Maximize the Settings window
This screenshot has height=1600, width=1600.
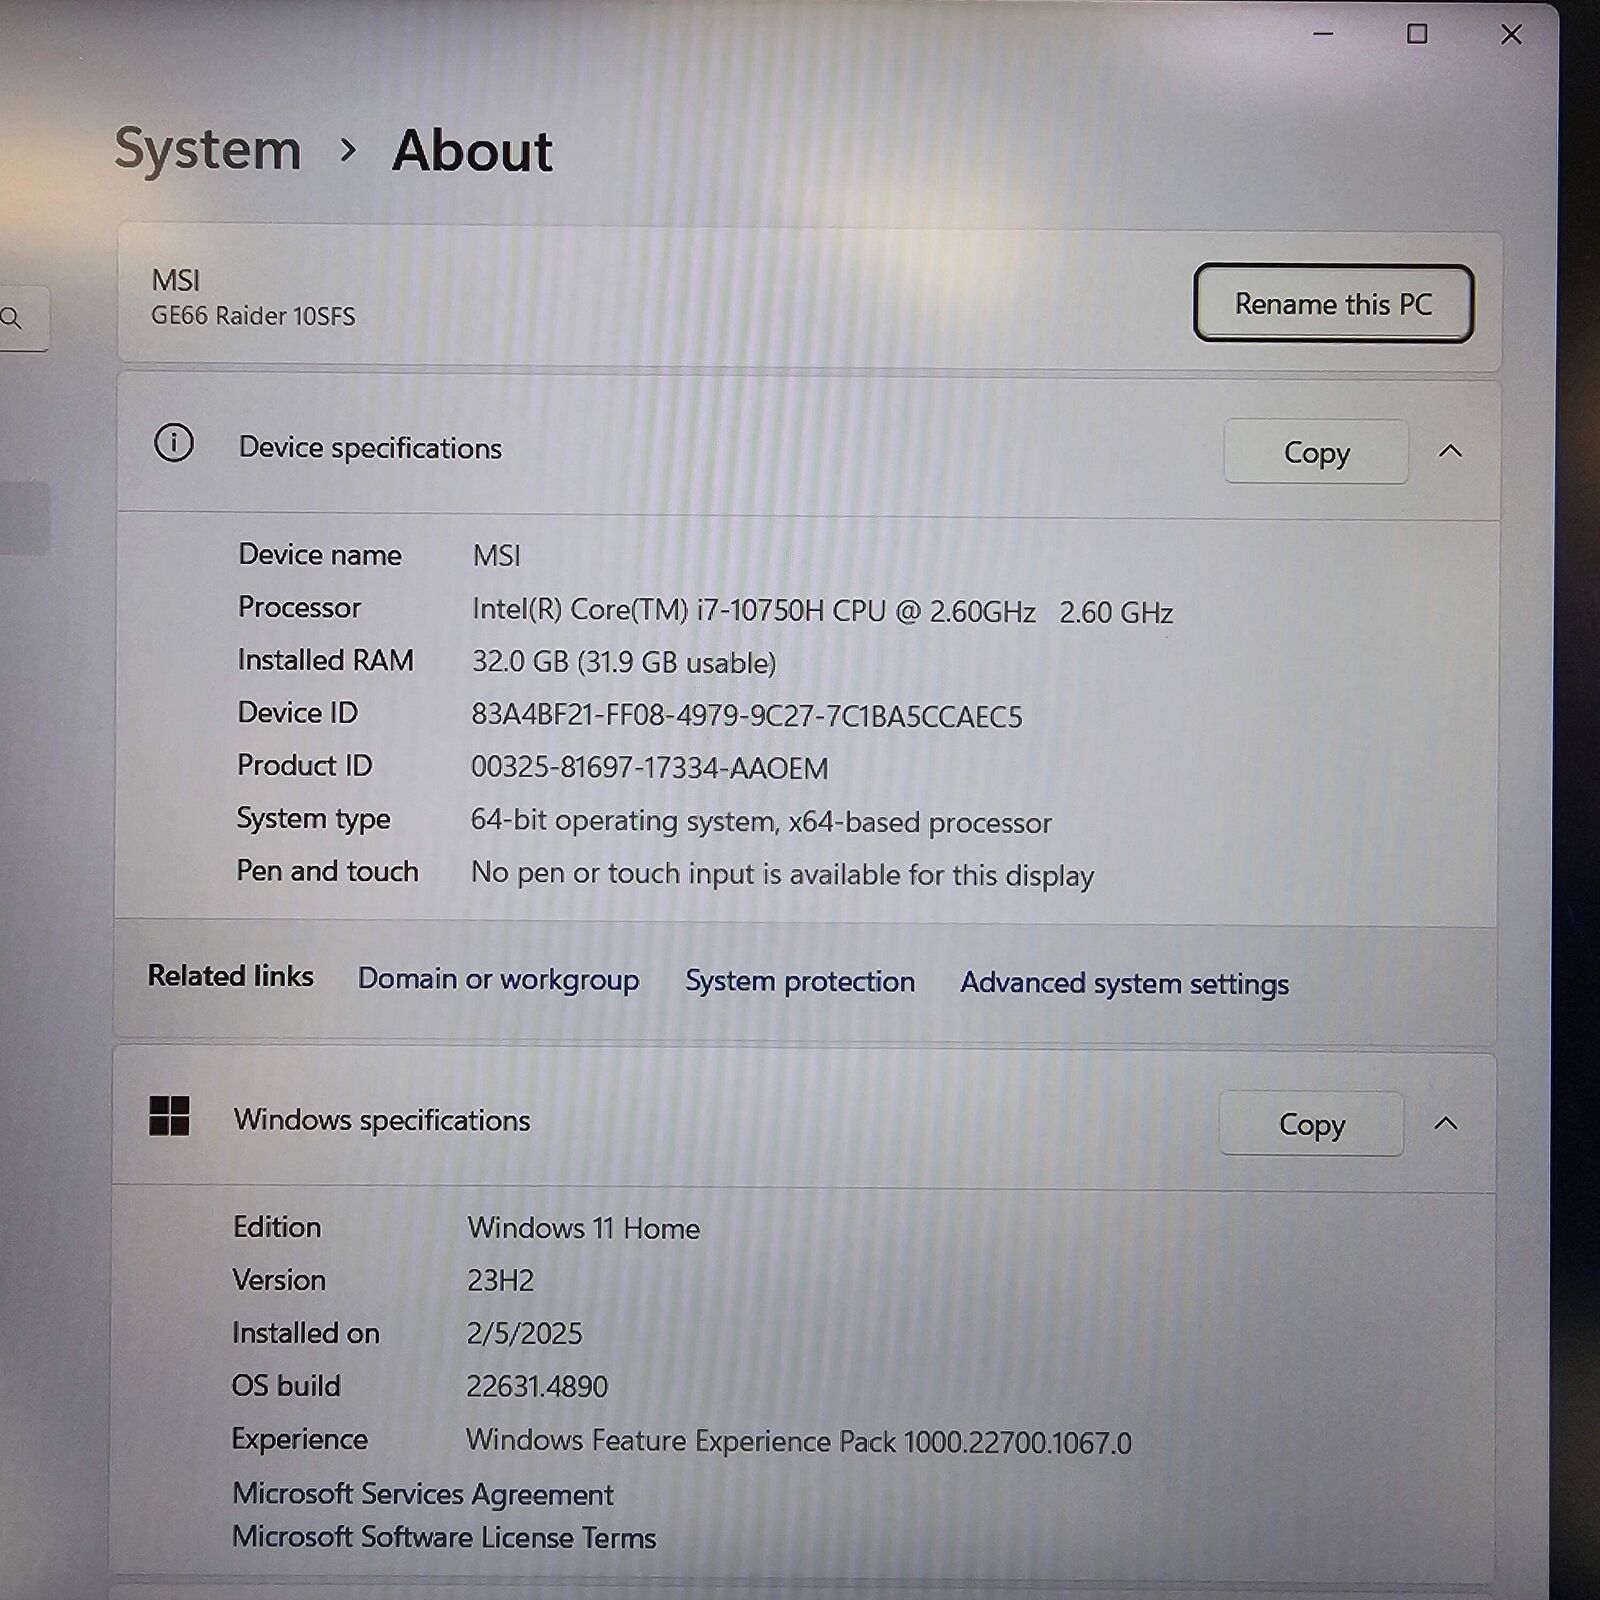(1417, 34)
